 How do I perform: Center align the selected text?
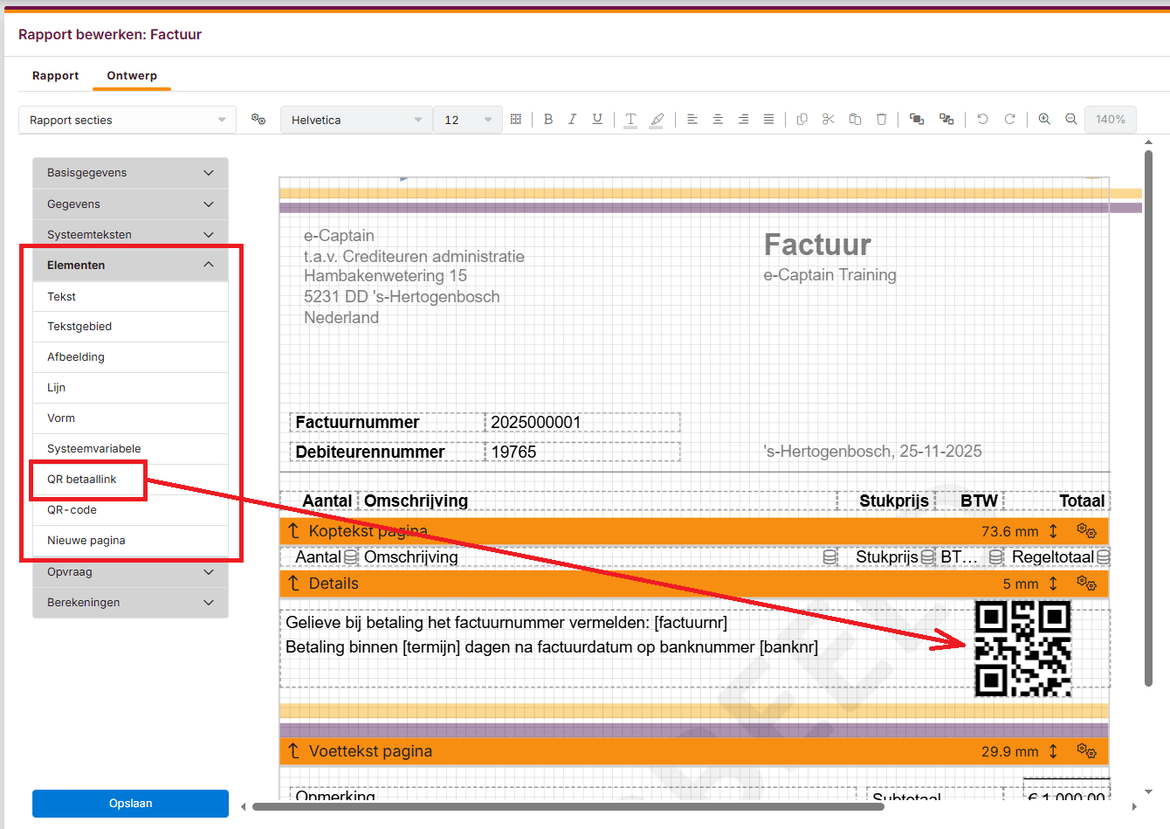718,120
